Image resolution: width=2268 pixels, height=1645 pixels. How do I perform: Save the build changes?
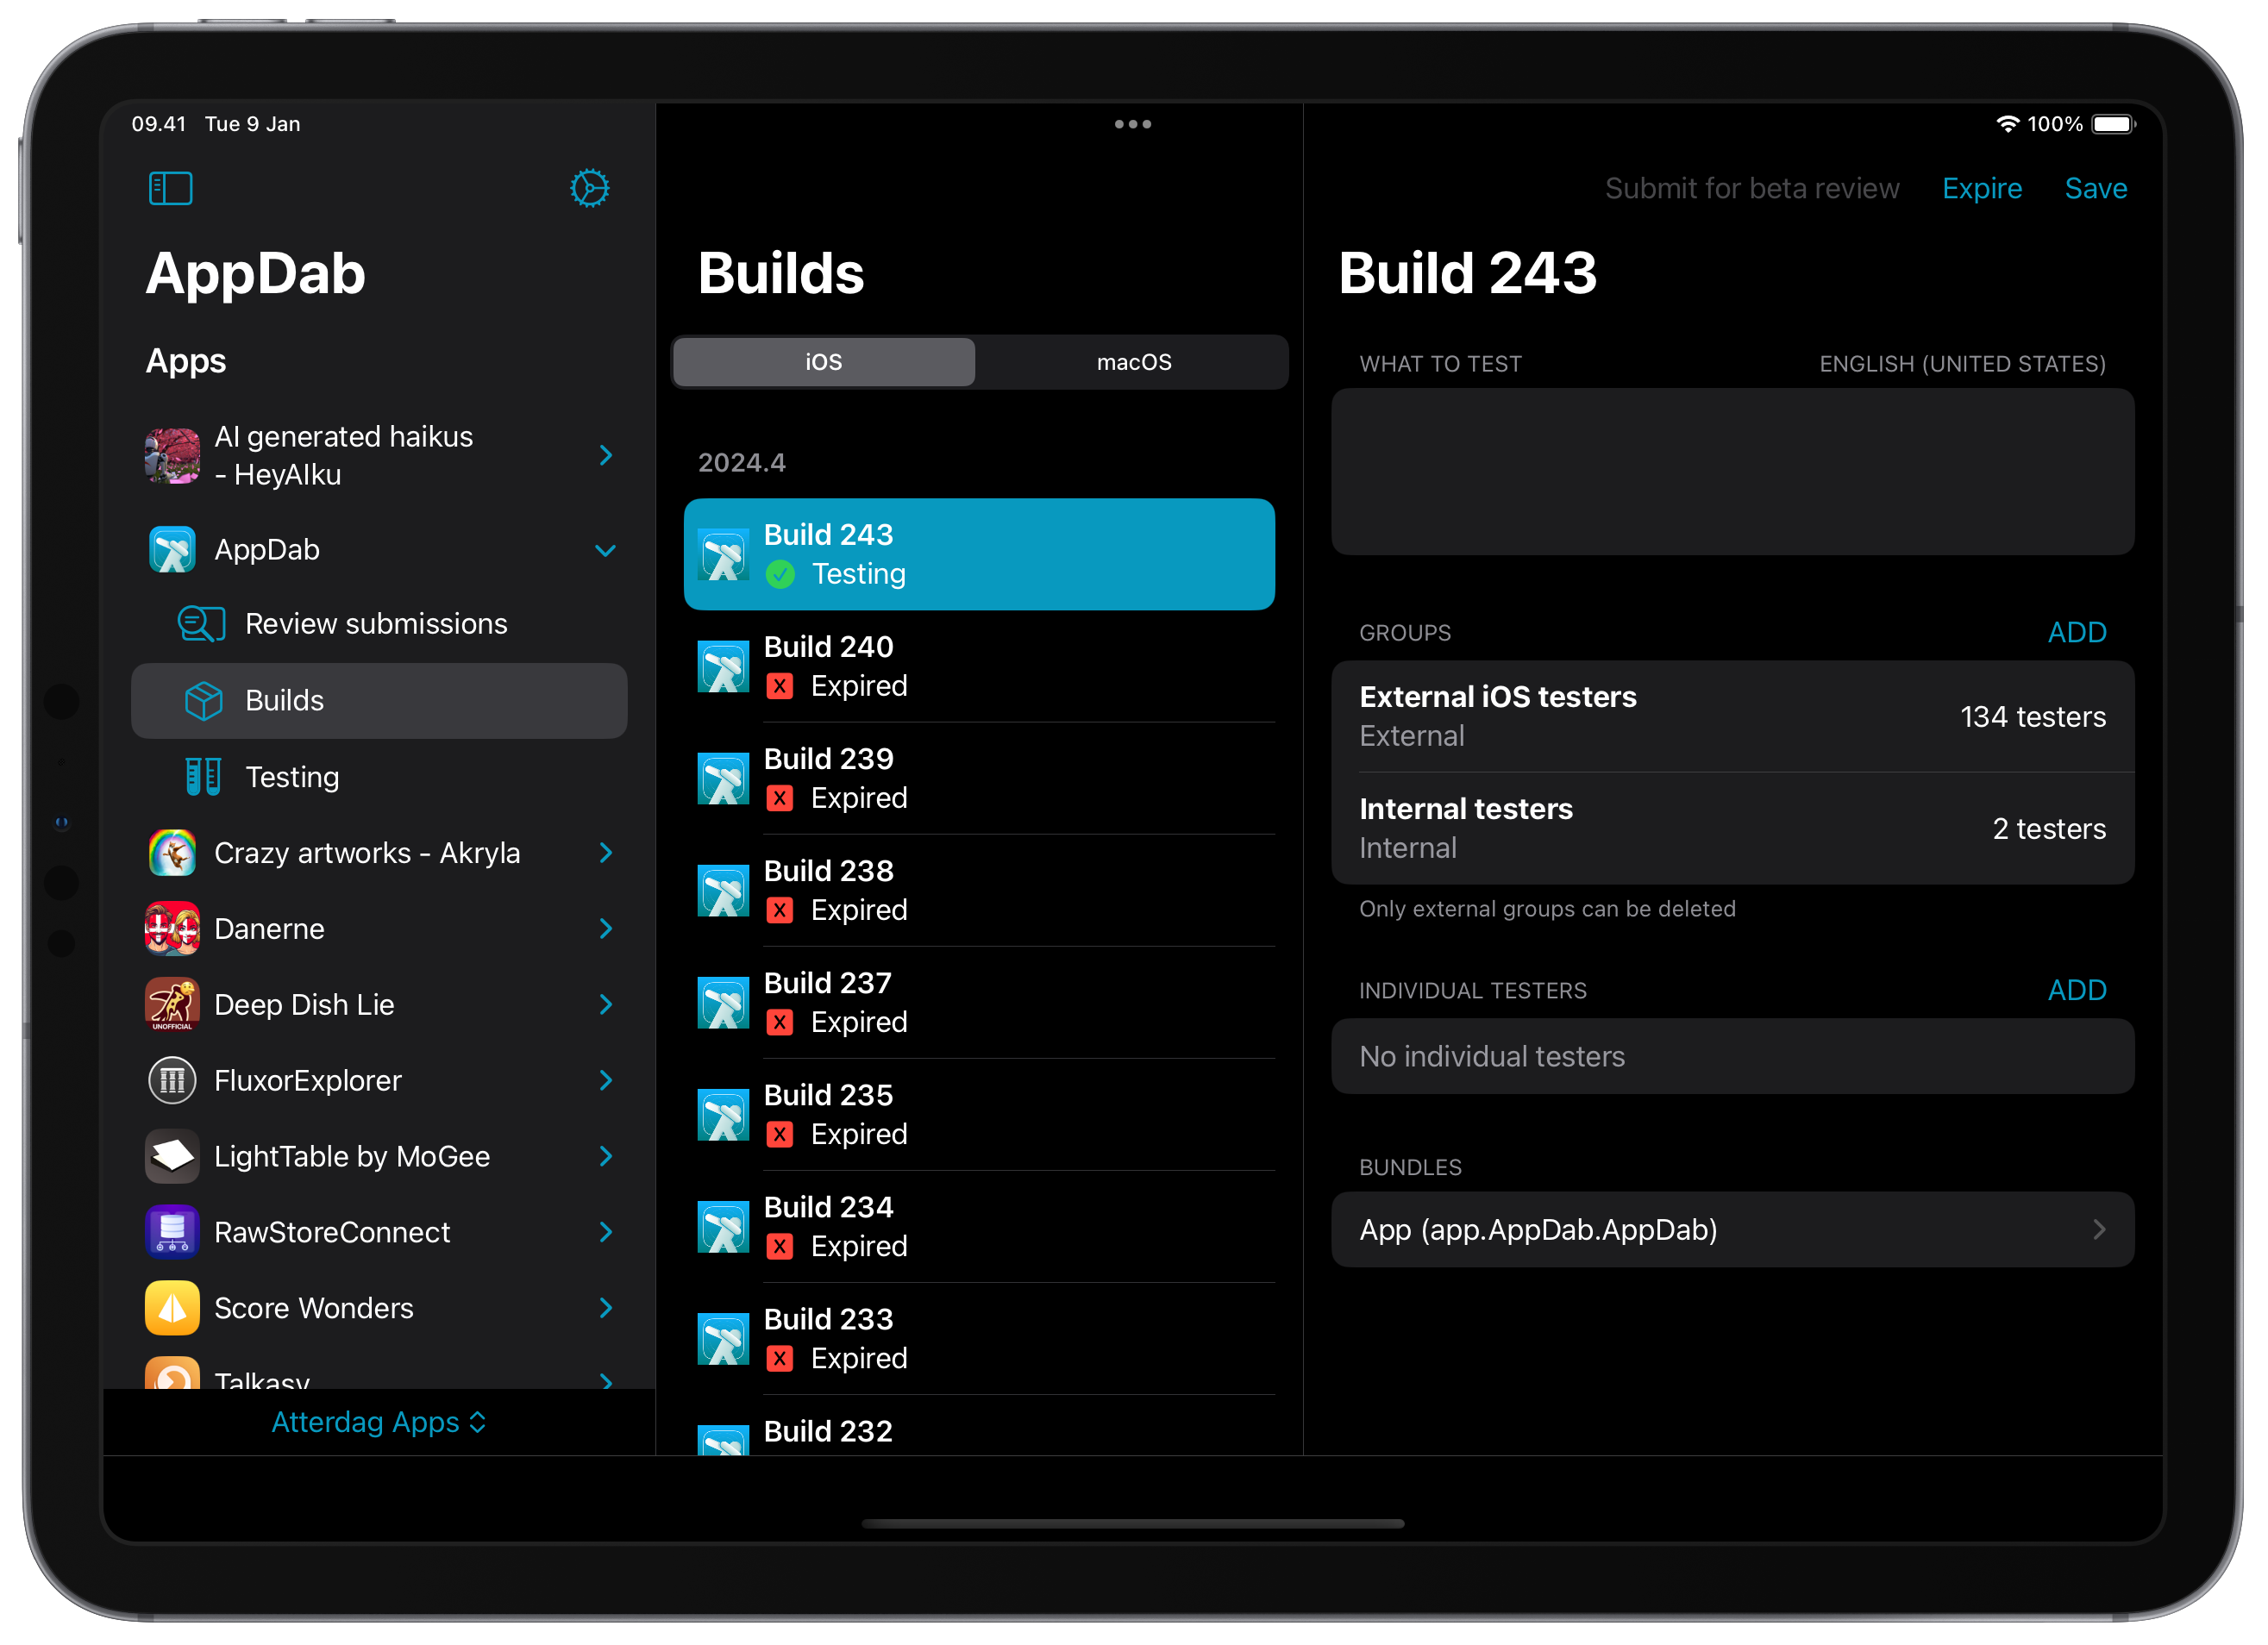click(2095, 188)
